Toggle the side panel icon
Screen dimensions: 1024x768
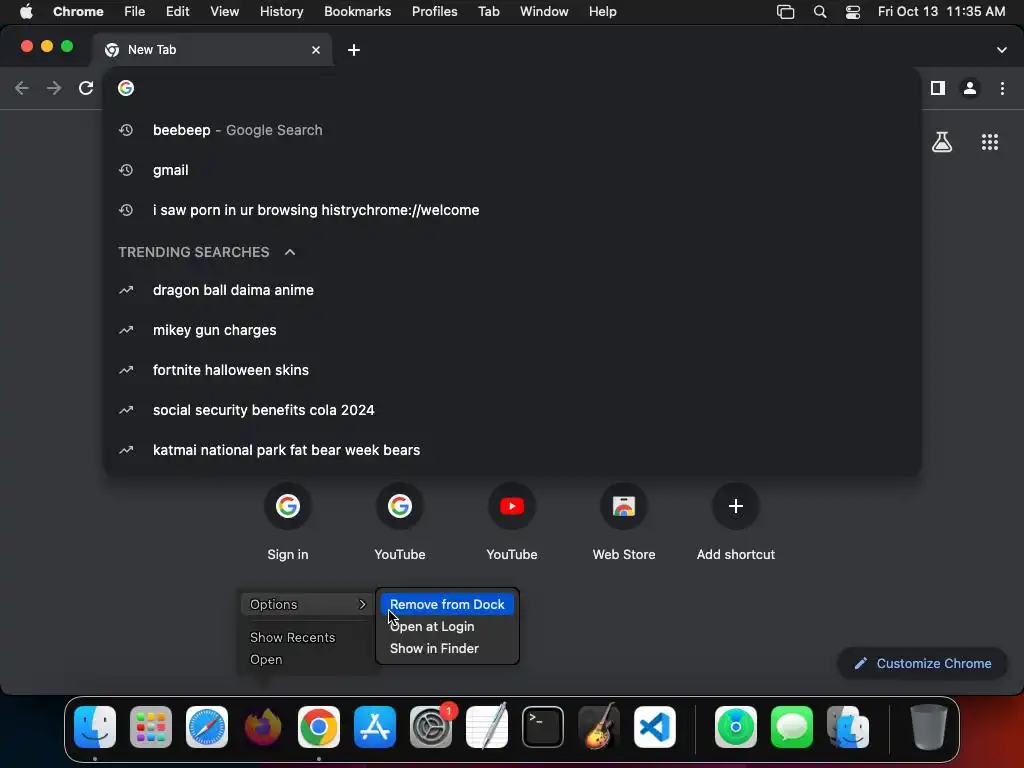pyautogui.click(x=938, y=88)
